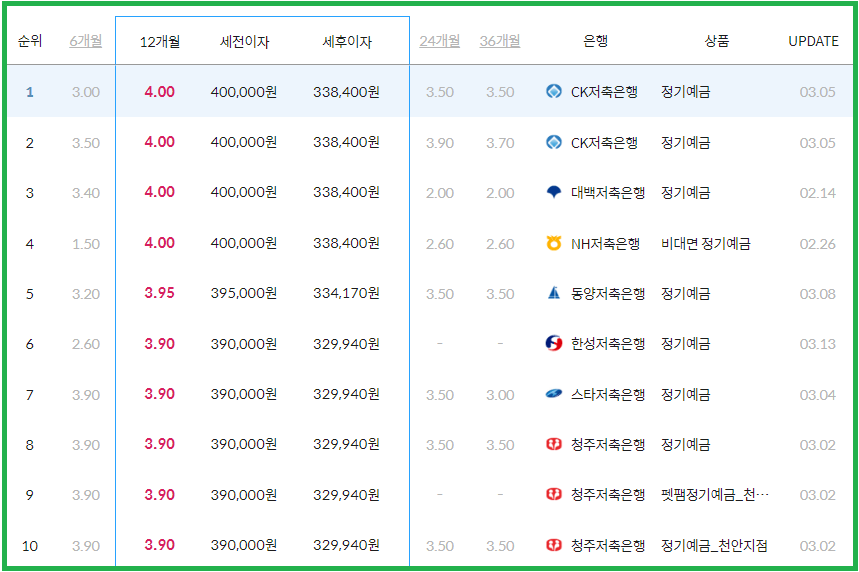The width and height of the screenshot is (859, 572).
Task: Select the 12개월 column header
Action: [159, 42]
